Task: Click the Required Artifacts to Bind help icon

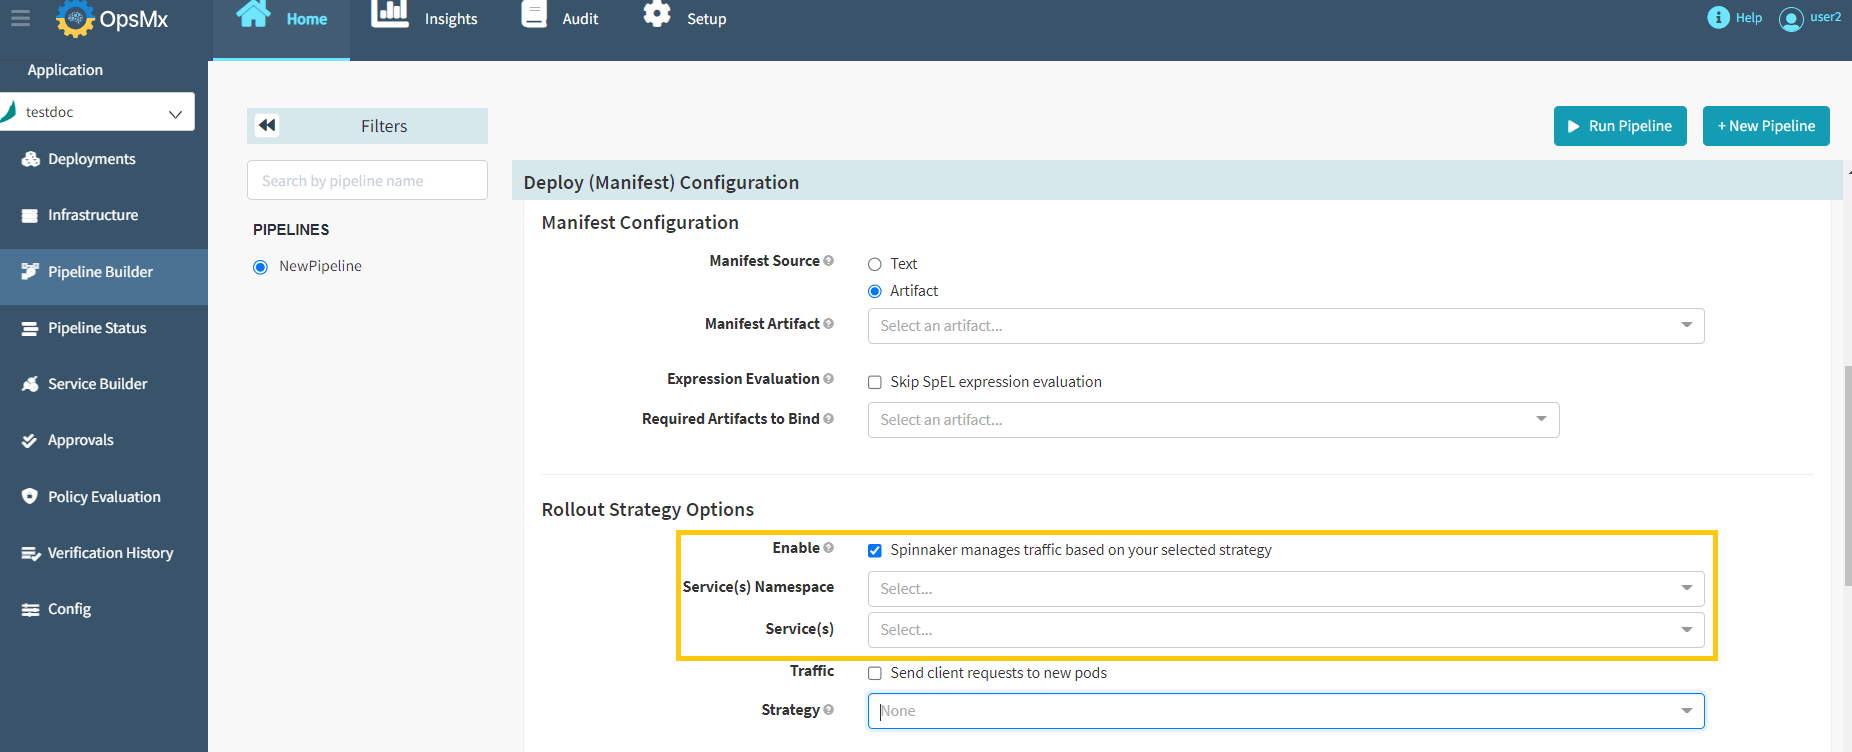Action: (828, 419)
